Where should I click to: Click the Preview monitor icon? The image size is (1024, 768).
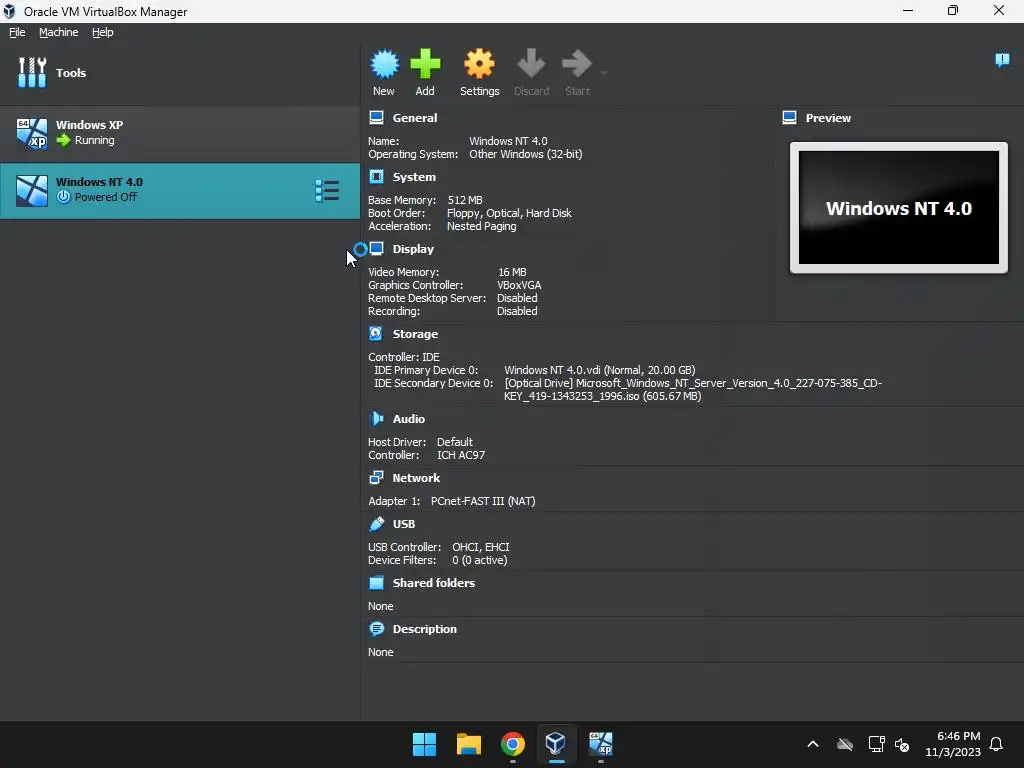789,118
